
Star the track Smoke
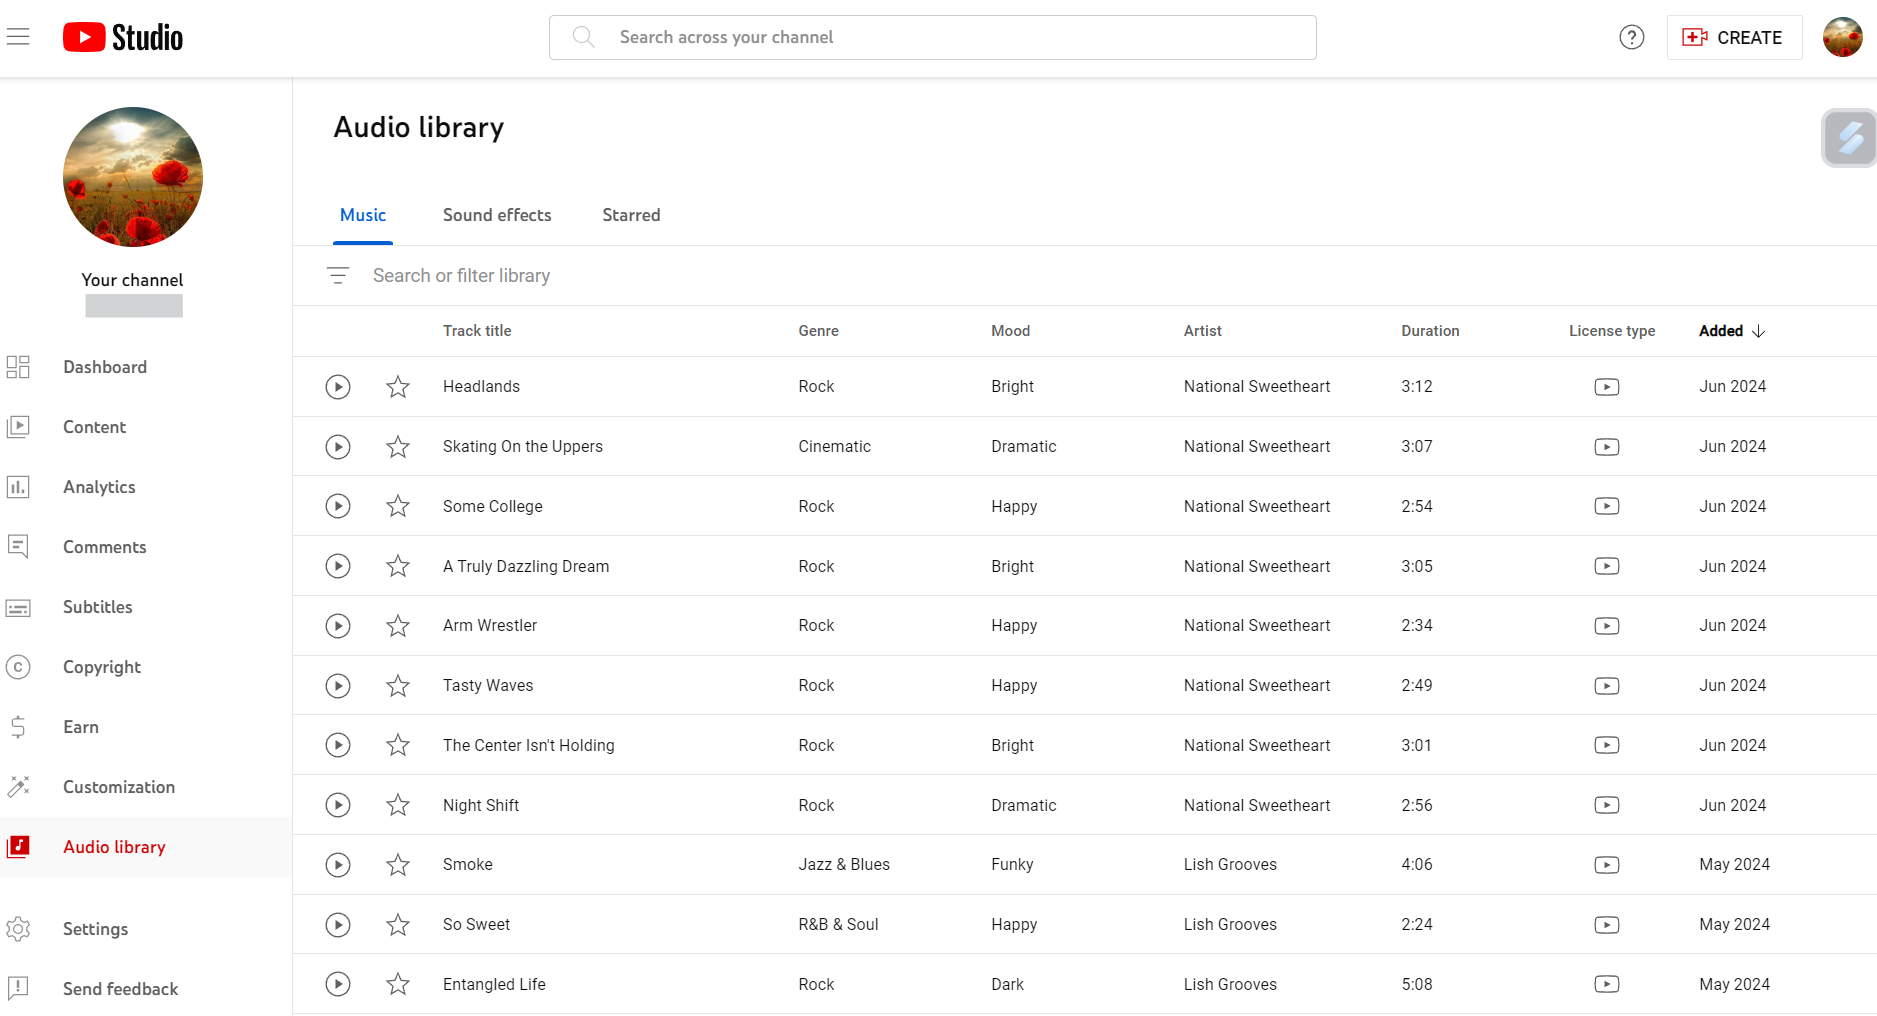click(397, 864)
